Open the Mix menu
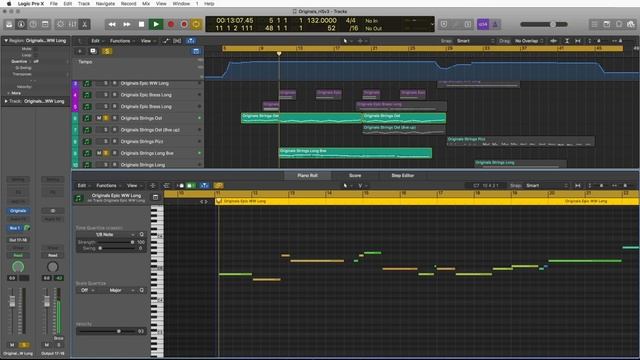The image size is (640, 360). [x=146, y=4]
